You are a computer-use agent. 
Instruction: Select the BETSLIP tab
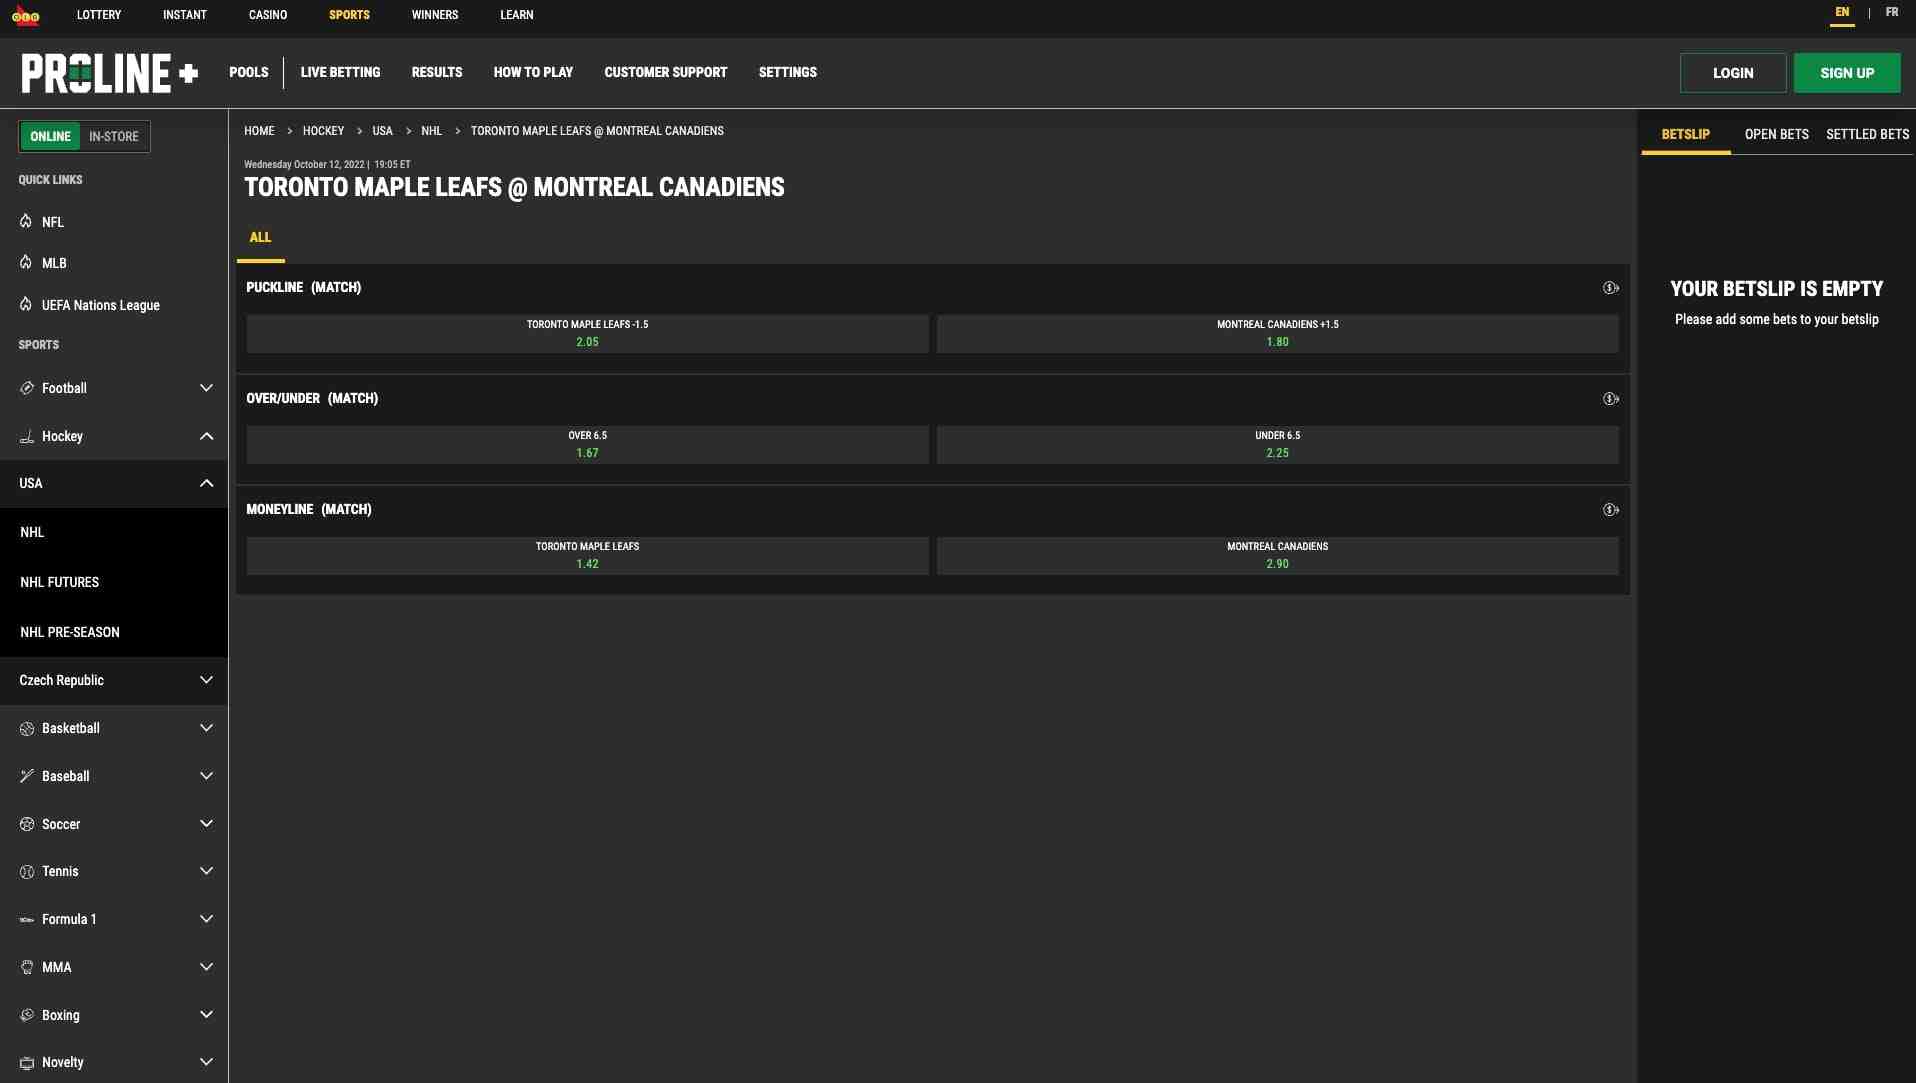pyautogui.click(x=1685, y=134)
